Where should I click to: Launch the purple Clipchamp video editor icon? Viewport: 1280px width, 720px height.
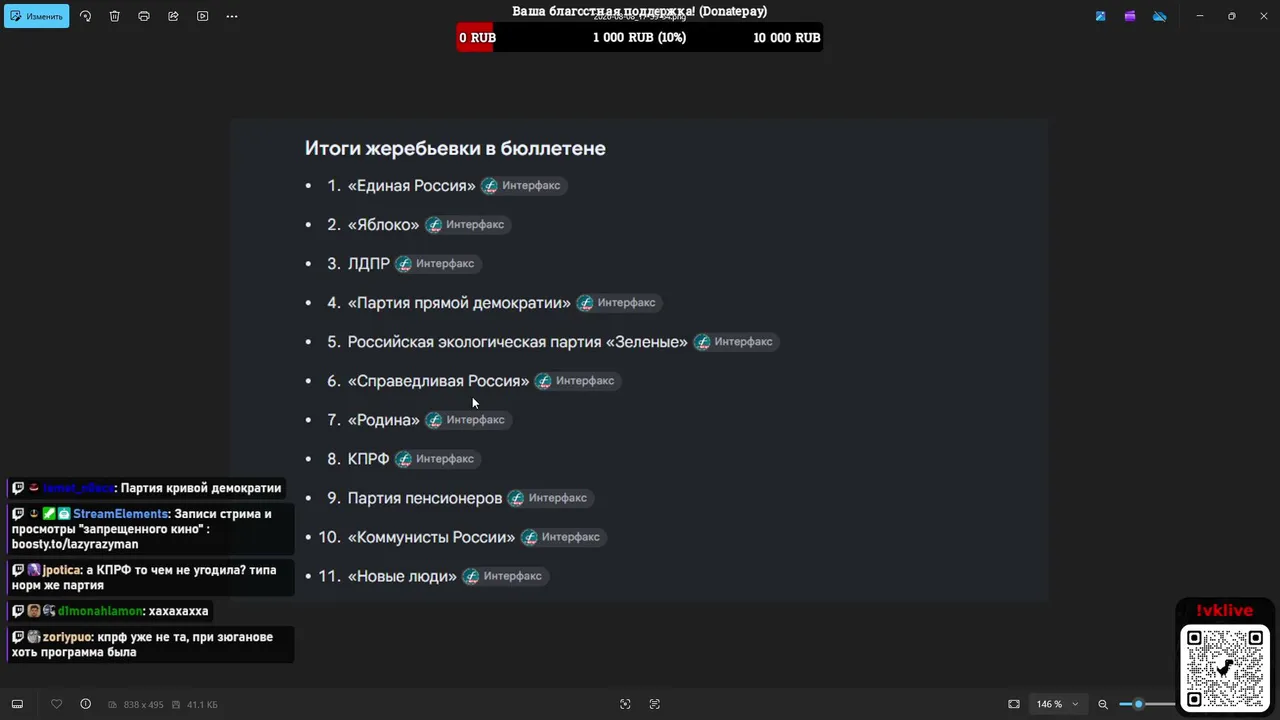(1130, 16)
